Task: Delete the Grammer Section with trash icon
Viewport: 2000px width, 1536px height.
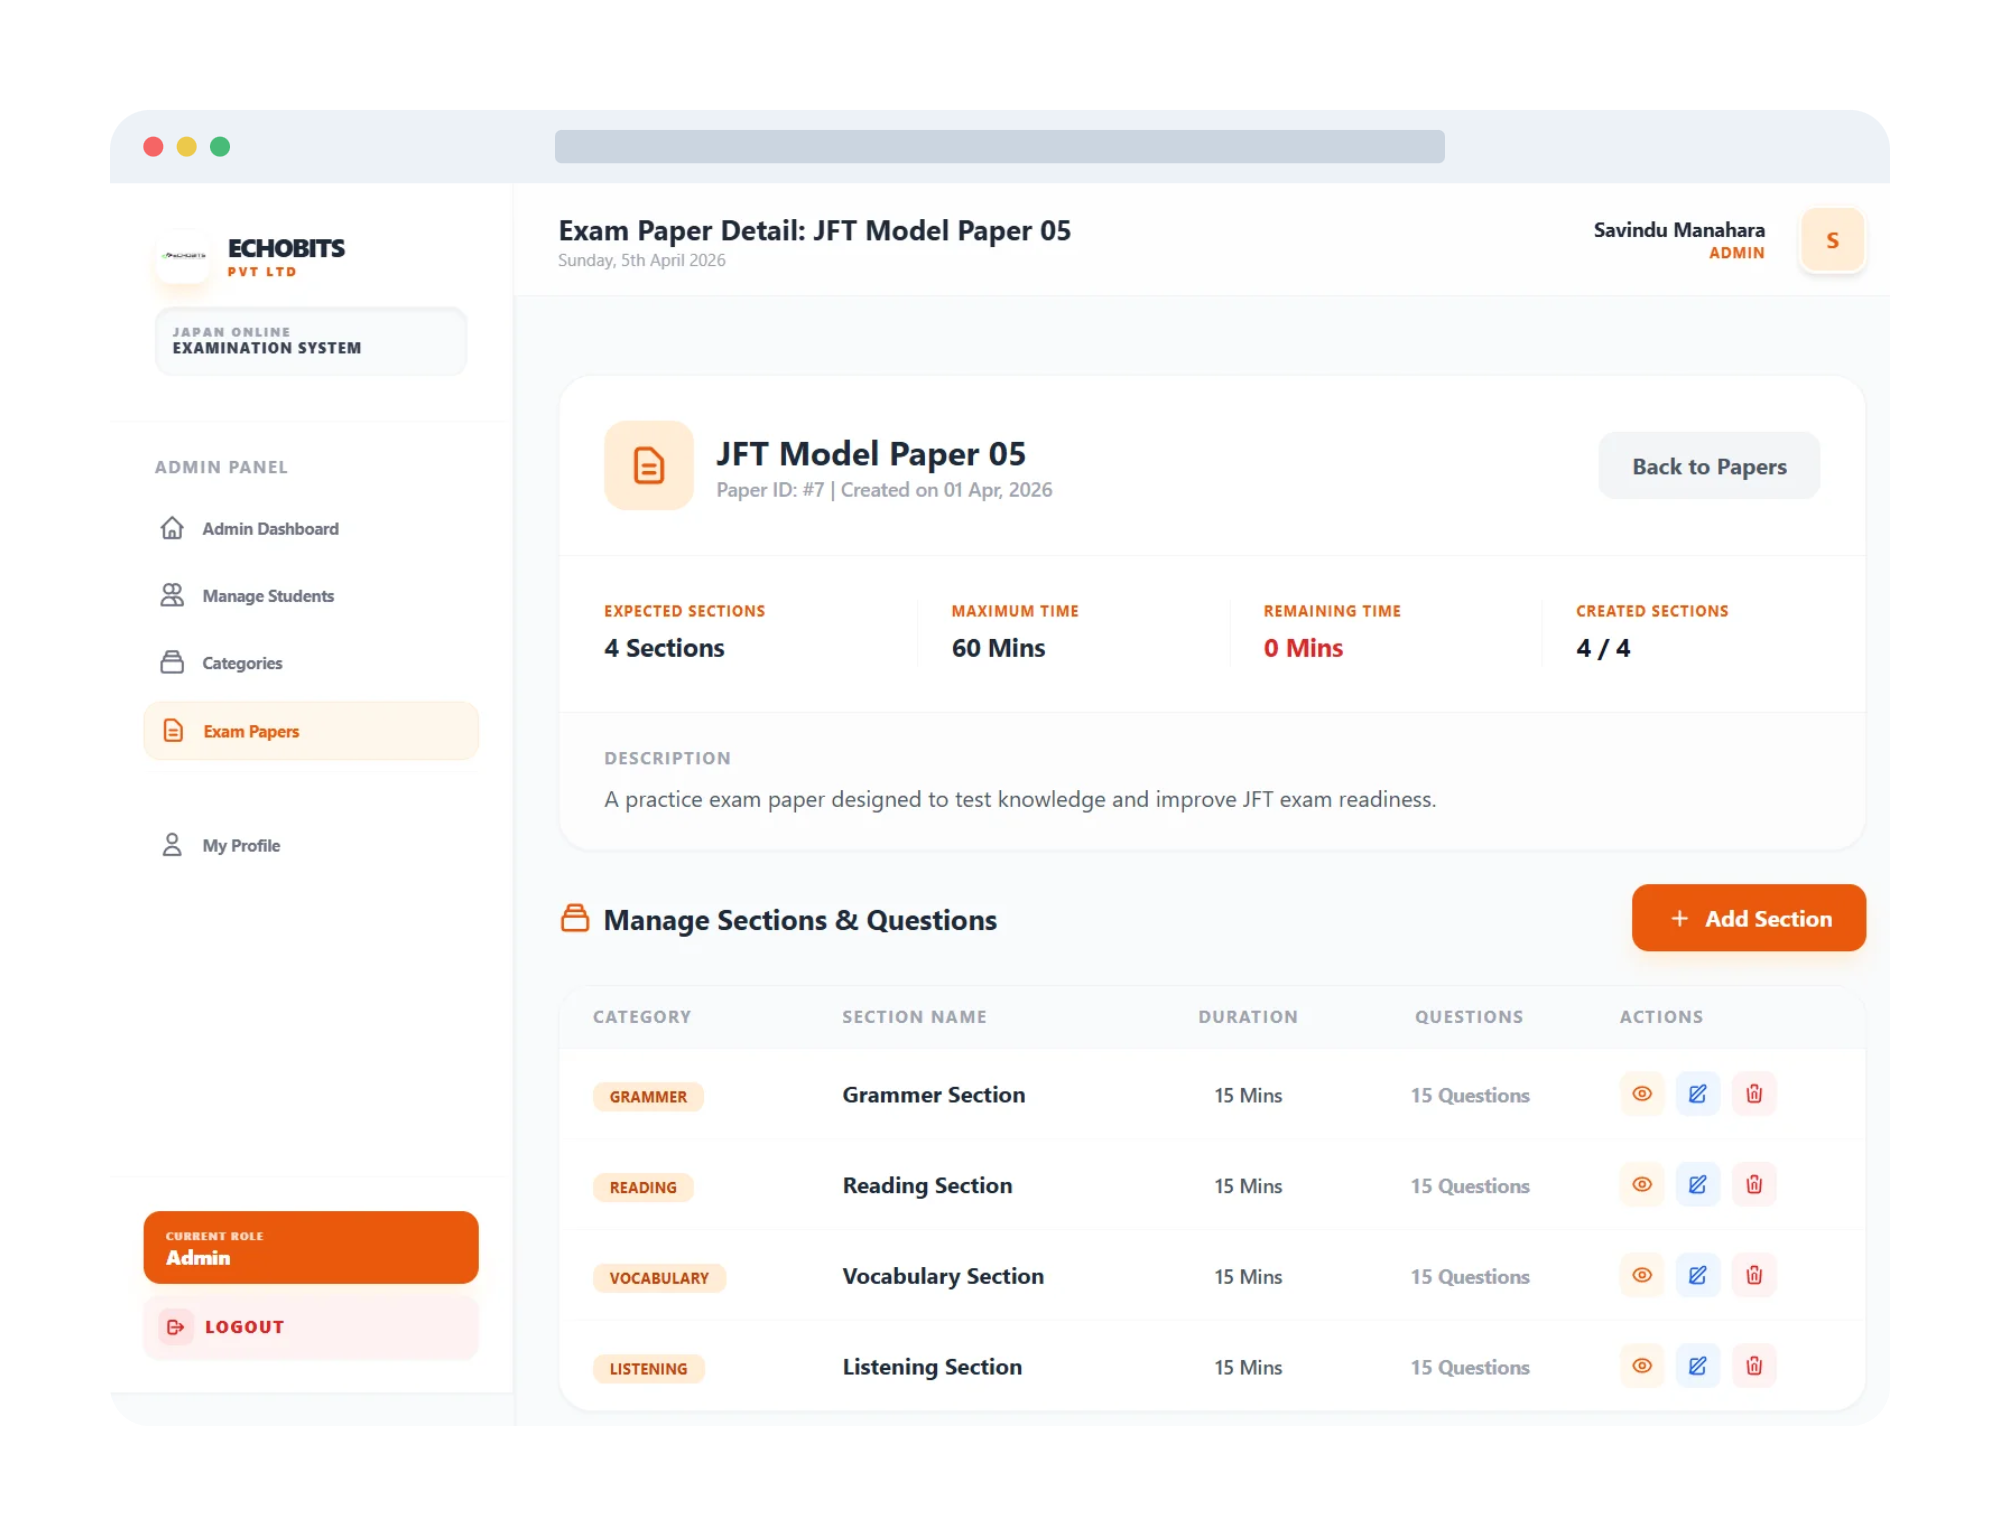Action: (x=1754, y=1094)
